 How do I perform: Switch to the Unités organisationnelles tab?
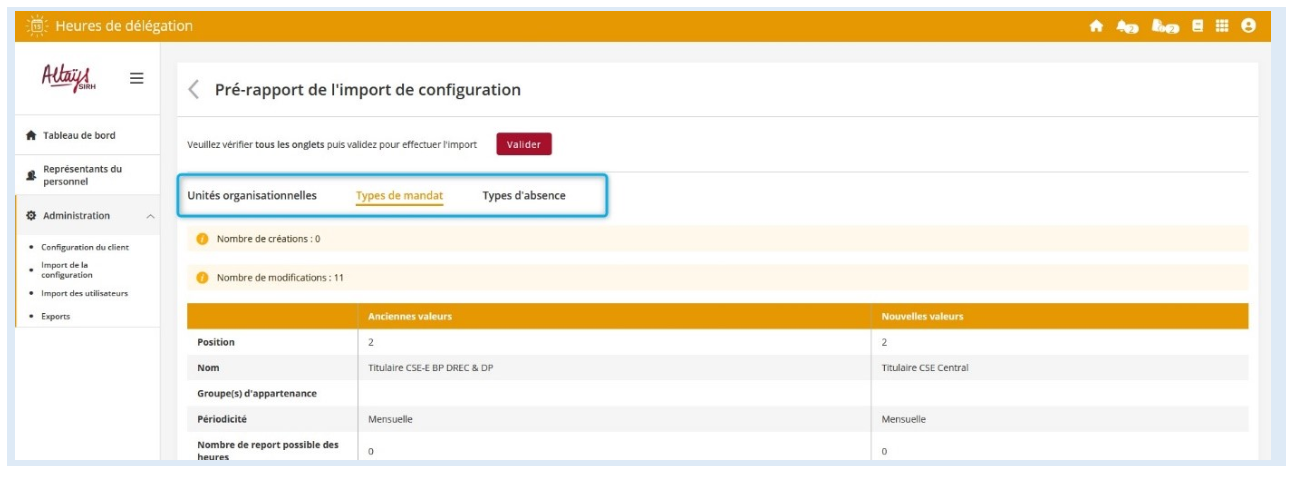point(252,195)
